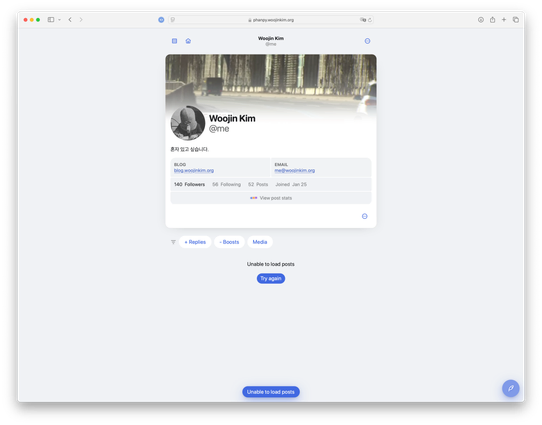Click Woojin Kim's profile avatar

[x=188, y=123]
